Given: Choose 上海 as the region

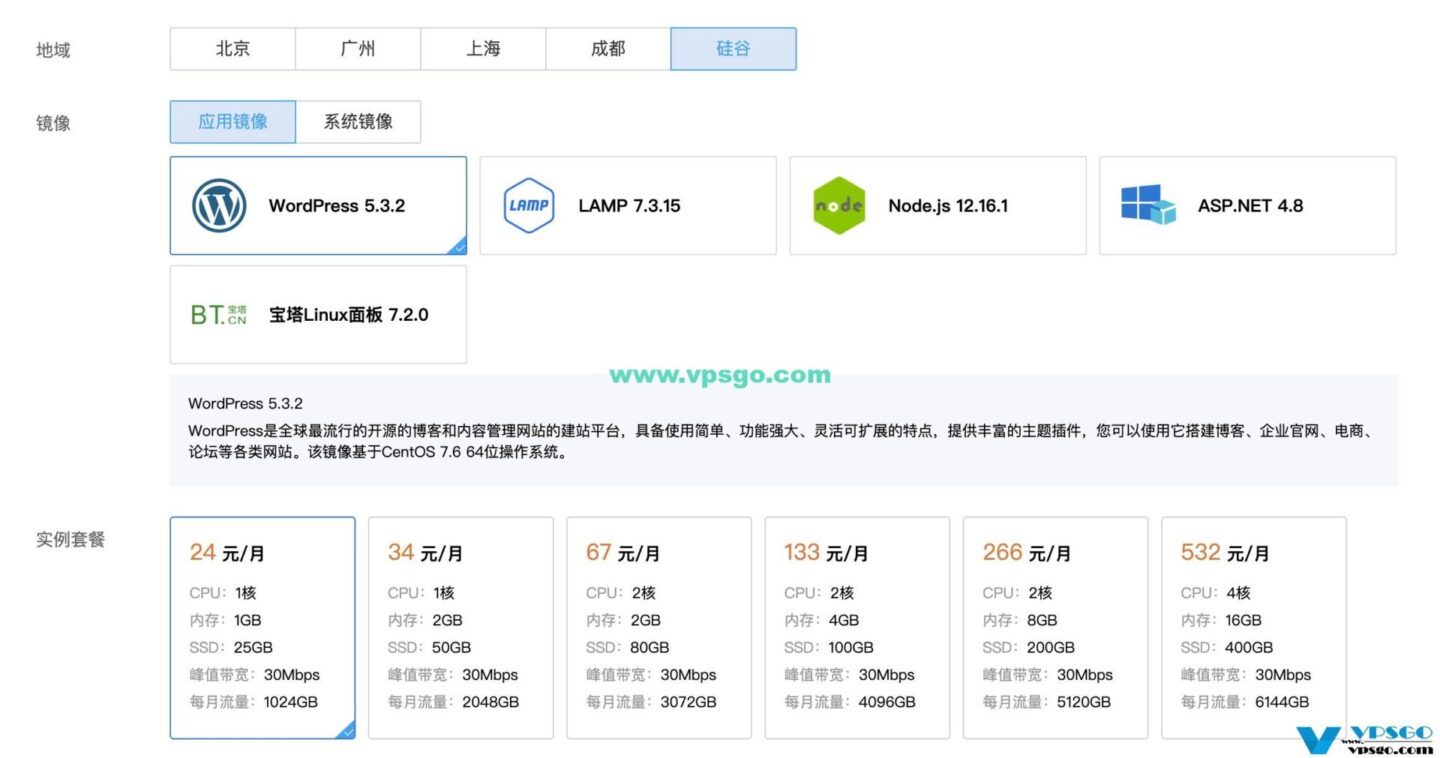Looking at the screenshot, I should 483,49.
